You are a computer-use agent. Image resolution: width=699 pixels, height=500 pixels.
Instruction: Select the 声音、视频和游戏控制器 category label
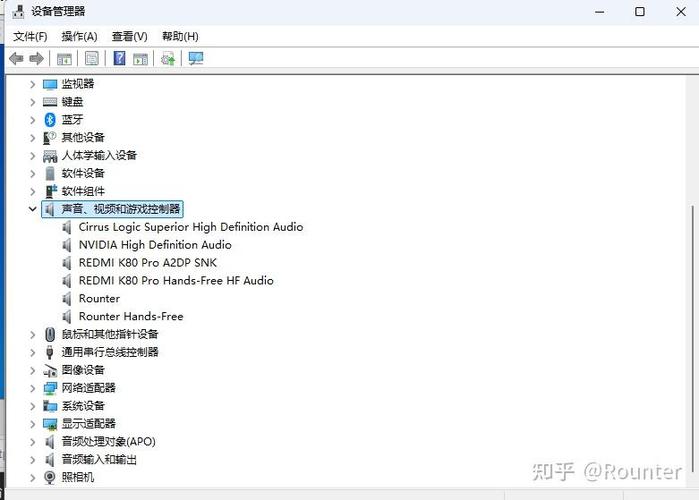click(121, 209)
